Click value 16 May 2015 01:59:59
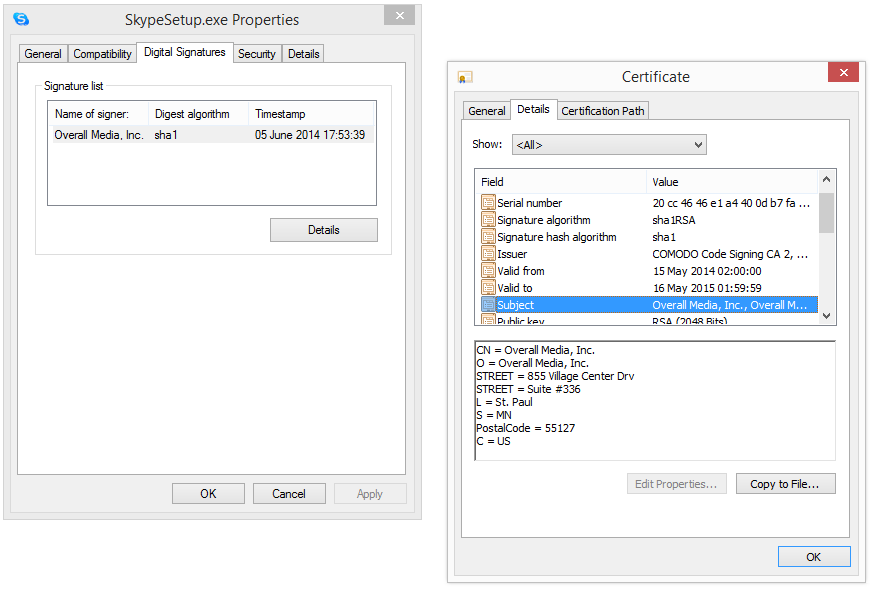The width and height of the screenshot is (870, 590). pyautogui.click(x=707, y=288)
